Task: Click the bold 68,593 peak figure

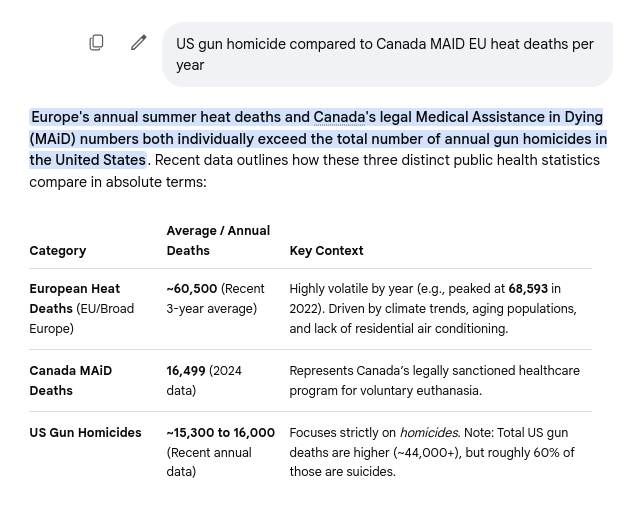Action: pos(528,289)
